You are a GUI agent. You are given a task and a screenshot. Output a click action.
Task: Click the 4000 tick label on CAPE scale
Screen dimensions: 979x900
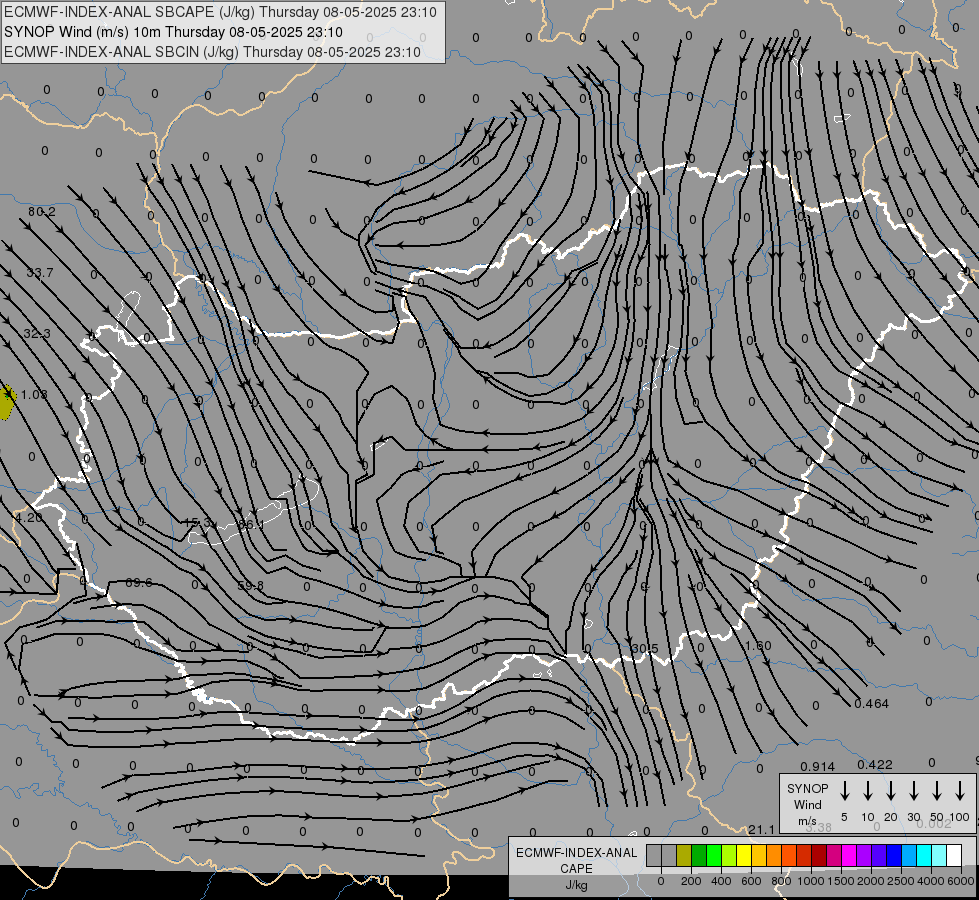click(x=931, y=881)
